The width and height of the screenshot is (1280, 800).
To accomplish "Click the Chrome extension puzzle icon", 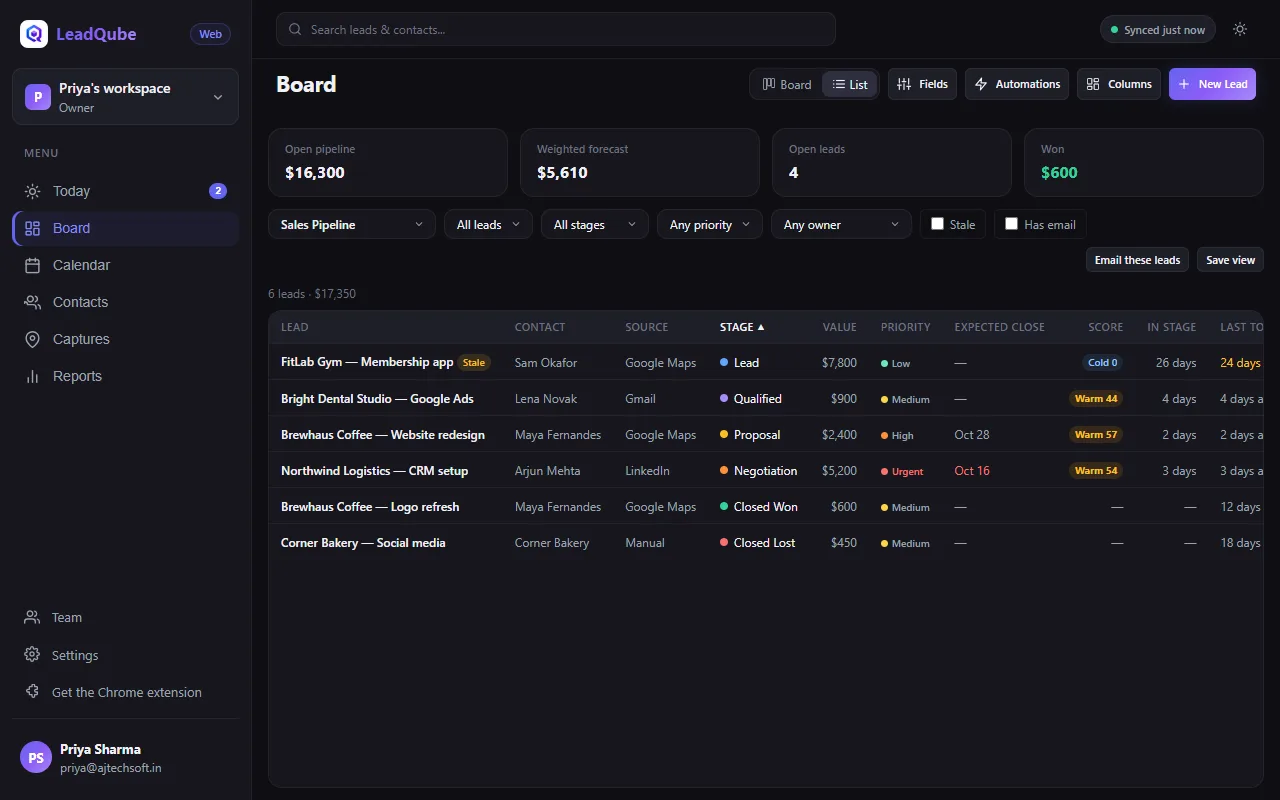I will coord(32,692).
